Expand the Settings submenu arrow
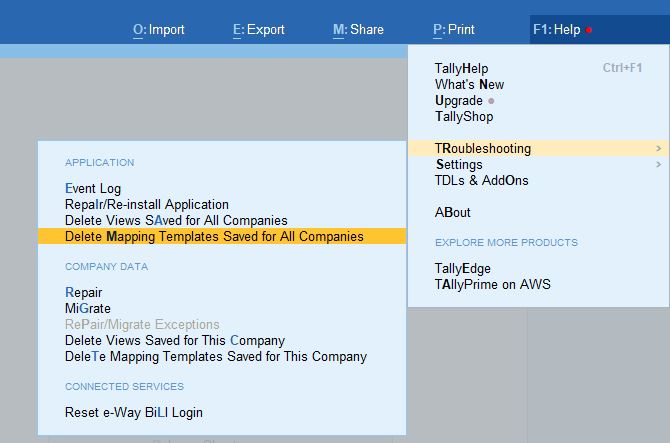The height and width of the screenshot is (443, 670). point(658,165)
